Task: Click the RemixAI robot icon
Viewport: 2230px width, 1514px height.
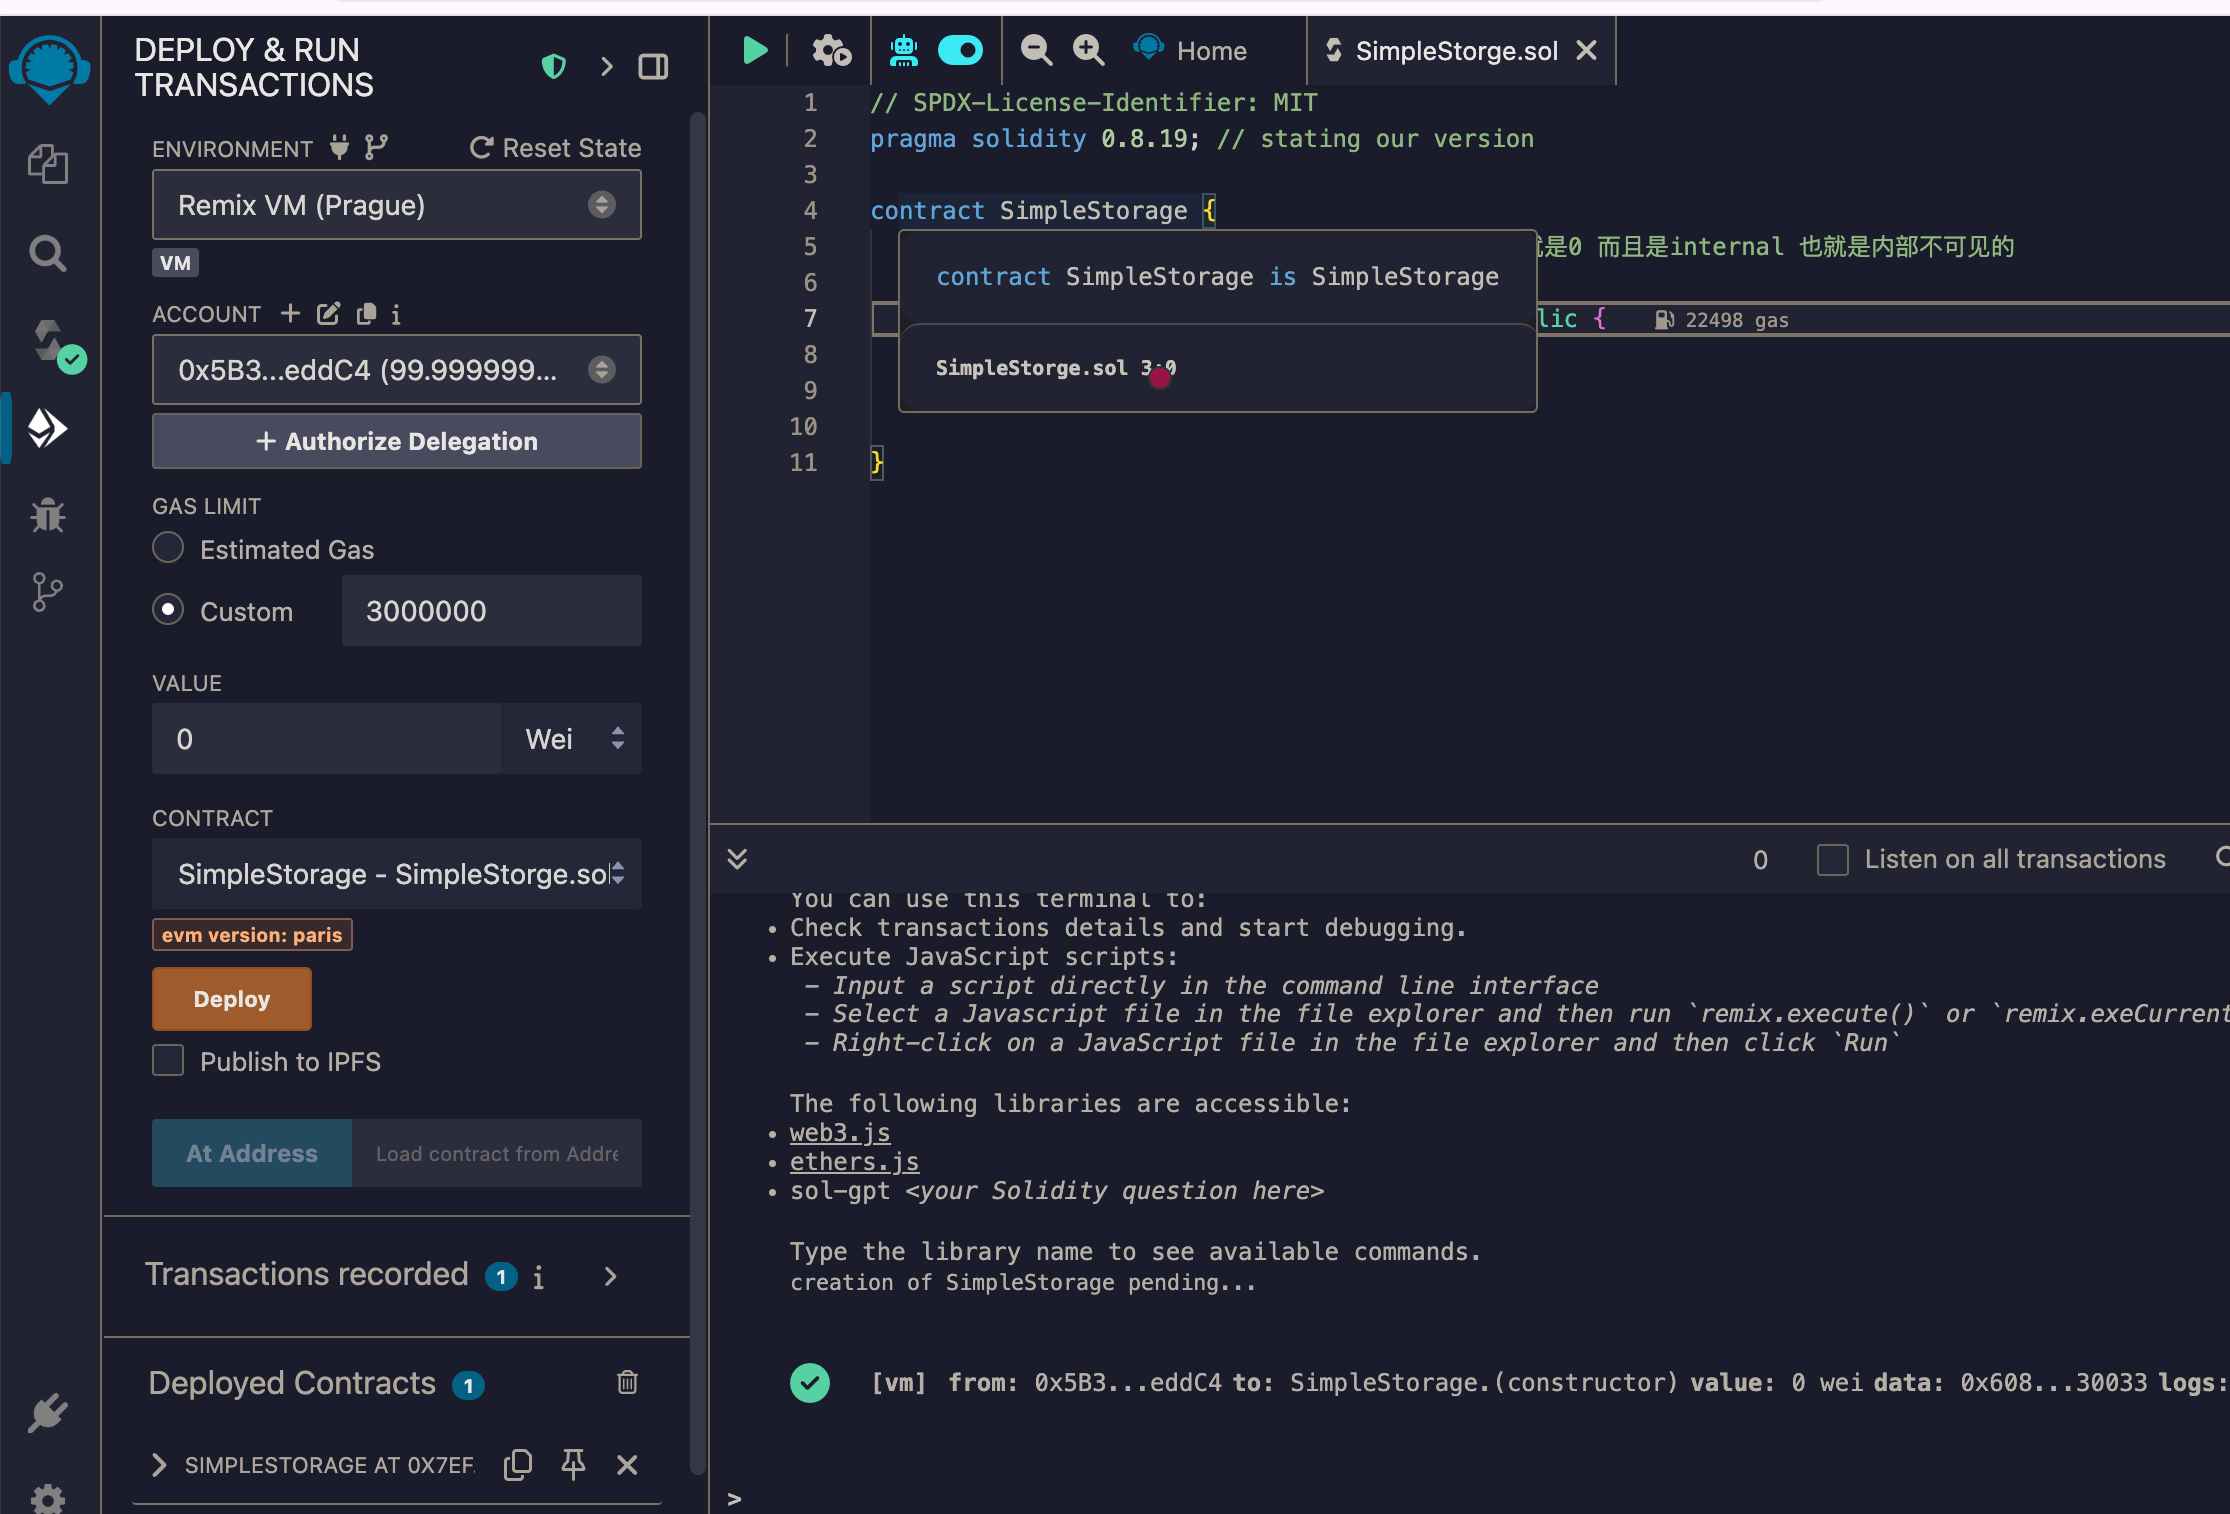Action: click(904, 50)
